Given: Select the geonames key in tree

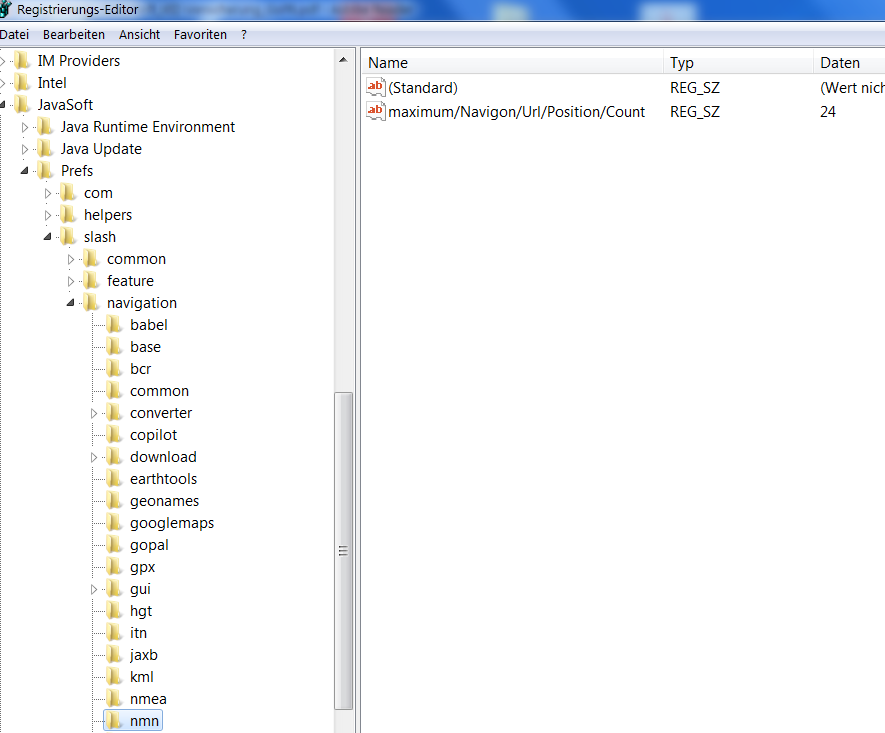Looking at the screenshot, I should tap(164, 501).
